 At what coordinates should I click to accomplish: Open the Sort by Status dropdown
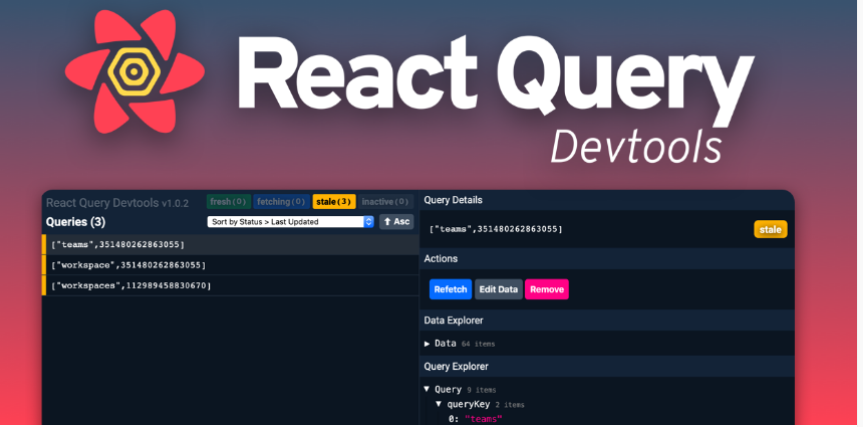pyautogui.click(x=290, y=222)
